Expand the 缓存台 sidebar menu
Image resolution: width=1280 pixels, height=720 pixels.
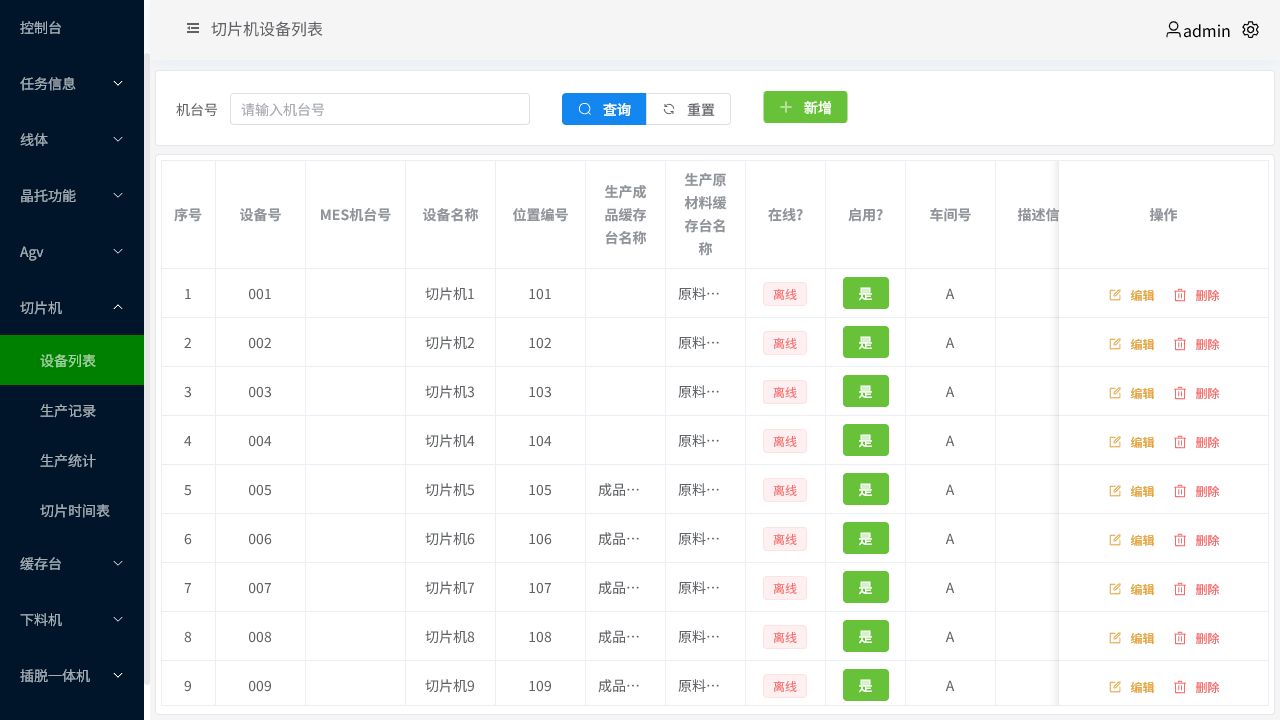(72, 564)
